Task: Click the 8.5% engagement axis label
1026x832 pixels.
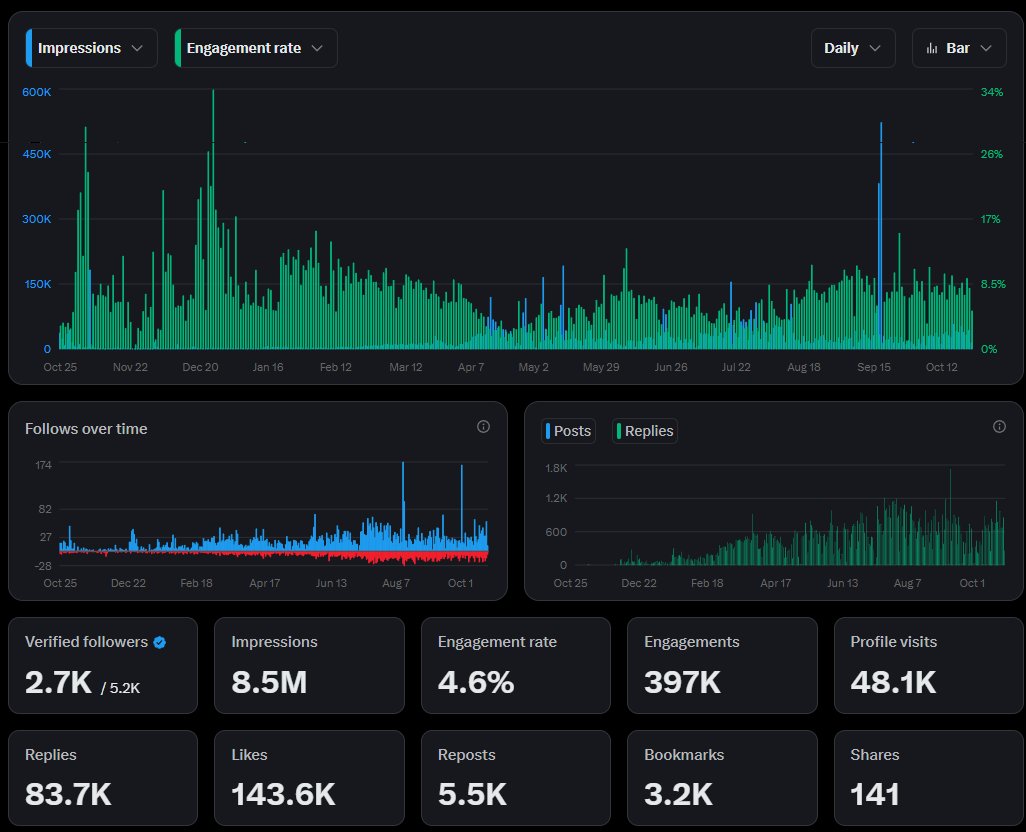Action: click(993, 285)
